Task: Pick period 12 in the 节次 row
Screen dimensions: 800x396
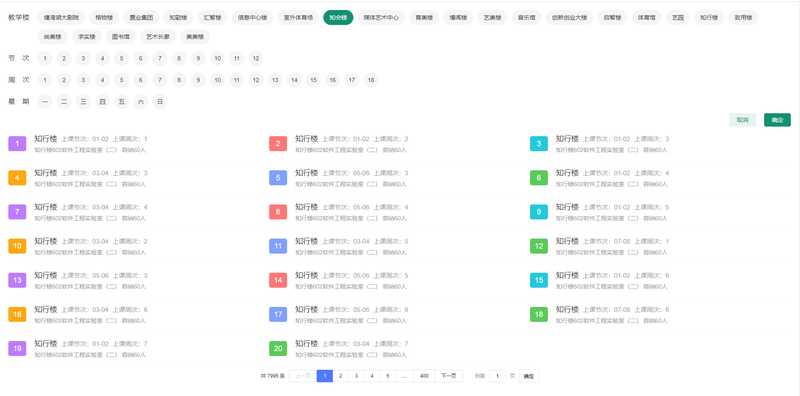Action: tap(256, 59)
